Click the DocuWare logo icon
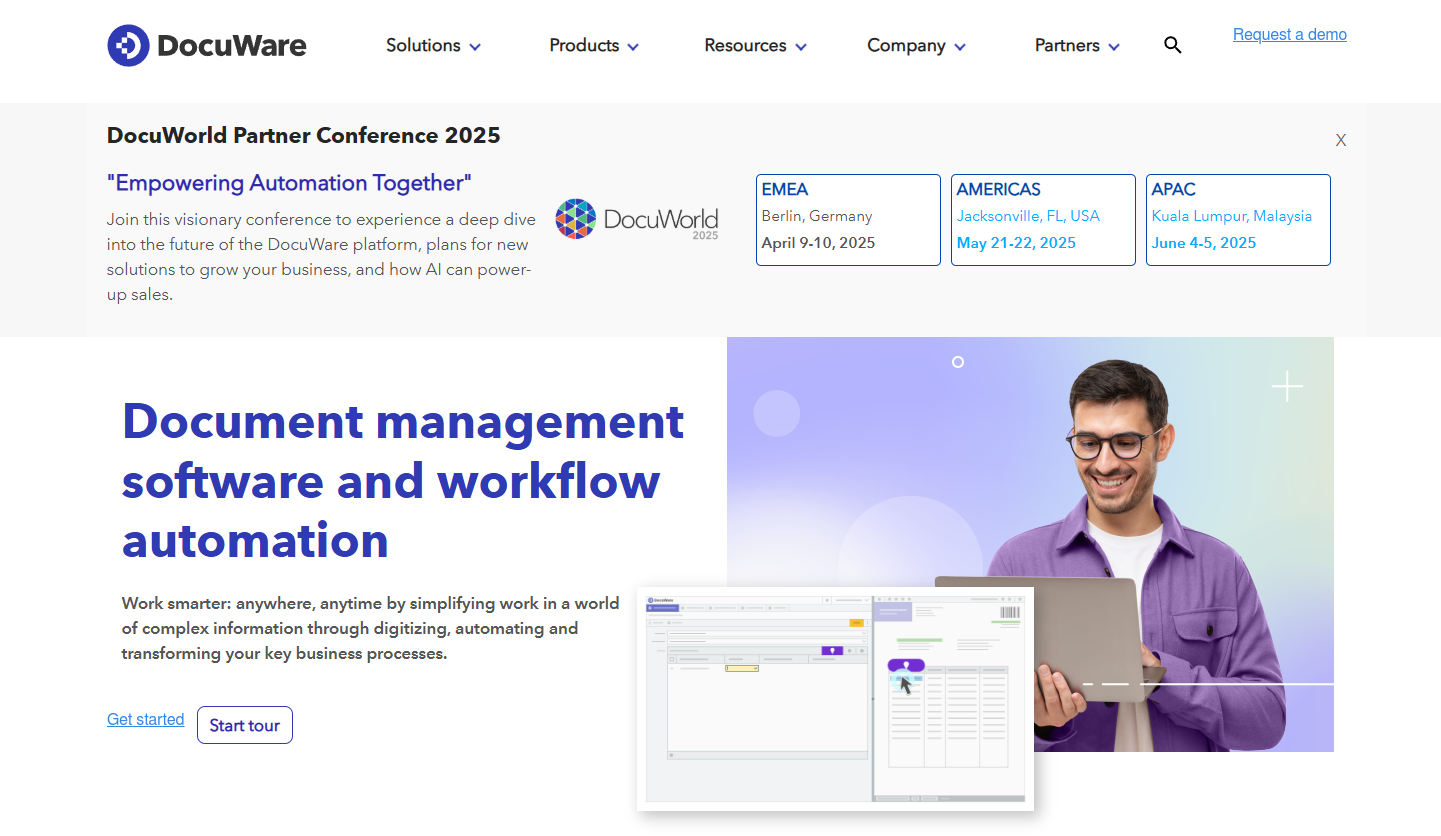The image size is (1441, 836). (128, 46)
